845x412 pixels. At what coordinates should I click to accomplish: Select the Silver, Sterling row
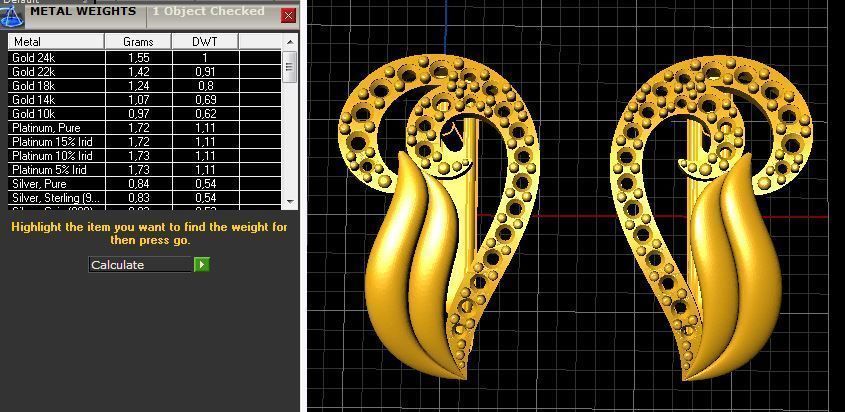point(144,198)
